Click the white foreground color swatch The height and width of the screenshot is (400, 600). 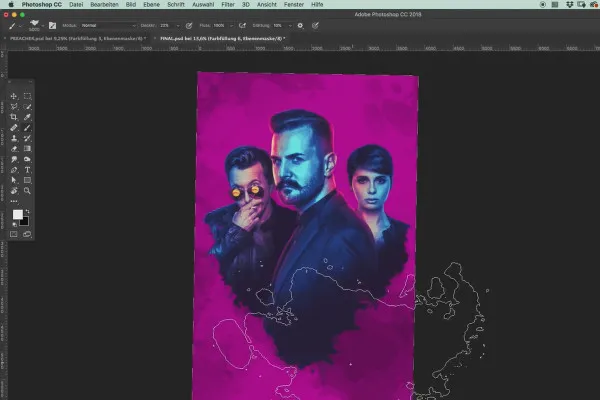(x=17, y=215)
